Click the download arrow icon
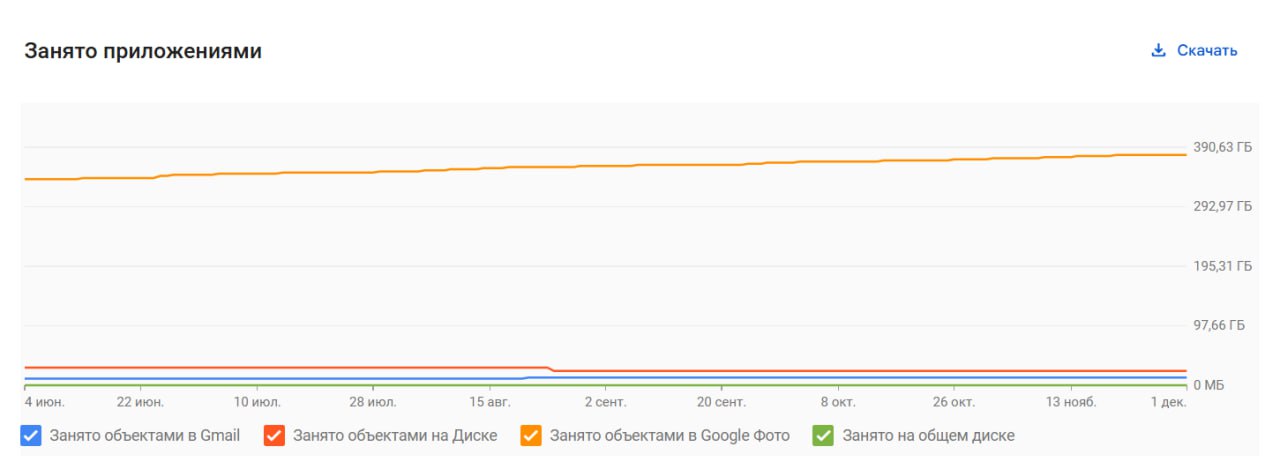1280x469 pixels. point(1159,51)
